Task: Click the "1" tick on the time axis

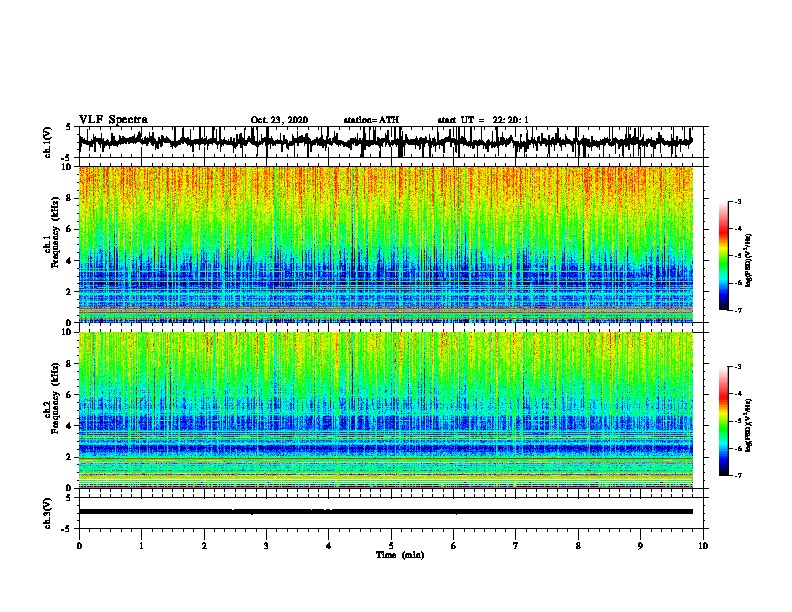Action: (x=141, y=546)
